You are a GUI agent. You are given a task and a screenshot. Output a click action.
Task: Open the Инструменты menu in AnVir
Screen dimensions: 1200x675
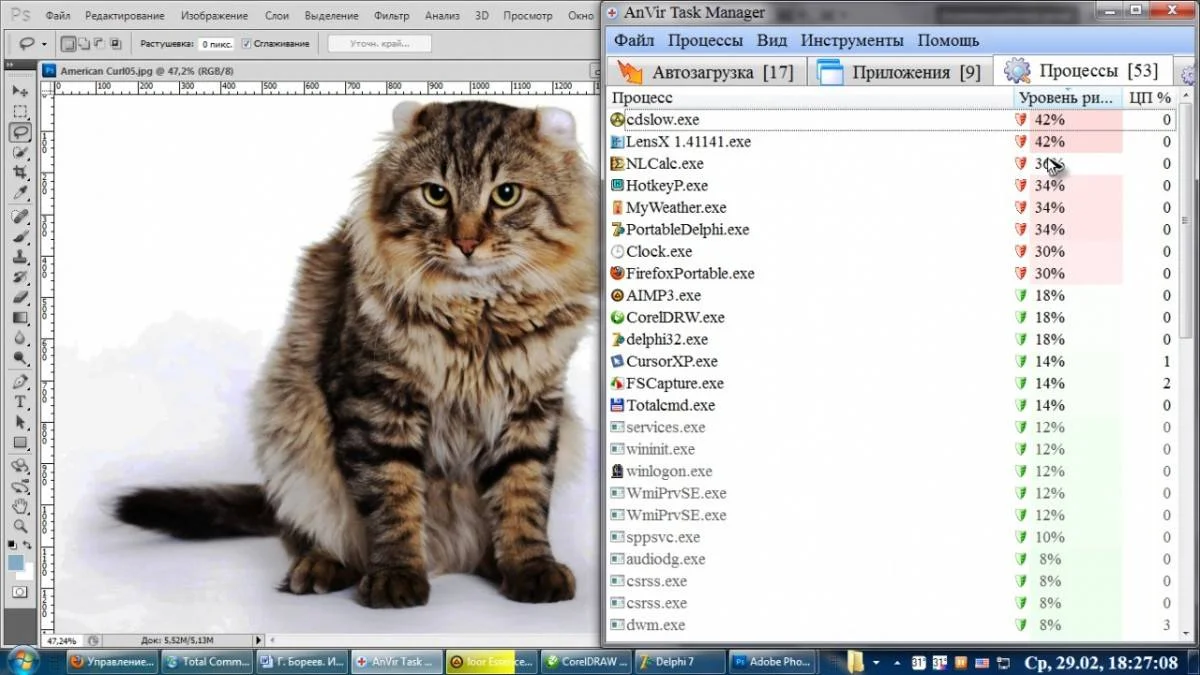(852, 41)
